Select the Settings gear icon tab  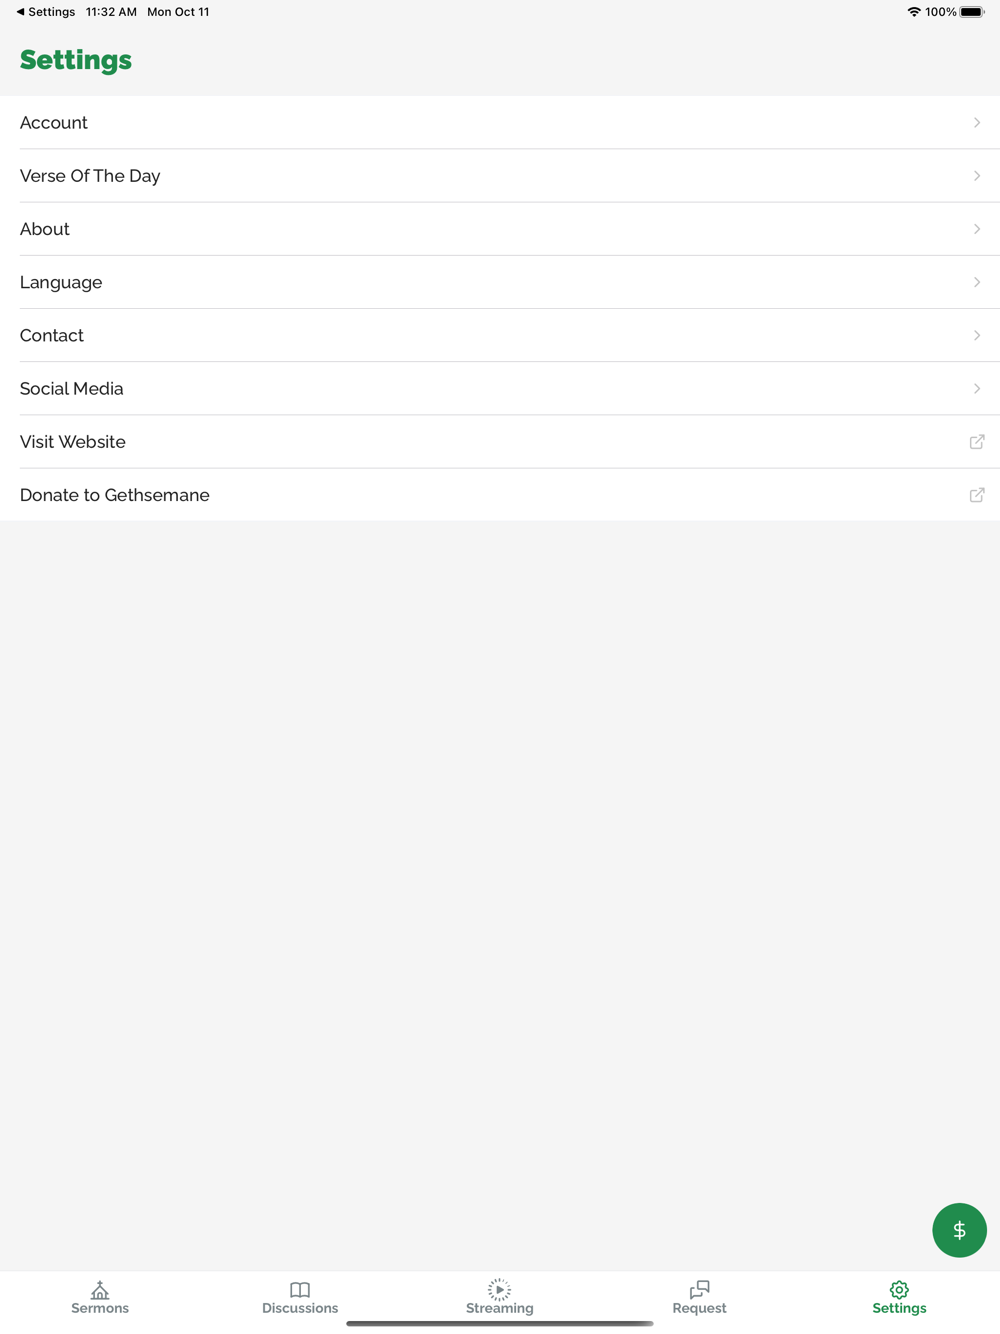pos(899,1289)
